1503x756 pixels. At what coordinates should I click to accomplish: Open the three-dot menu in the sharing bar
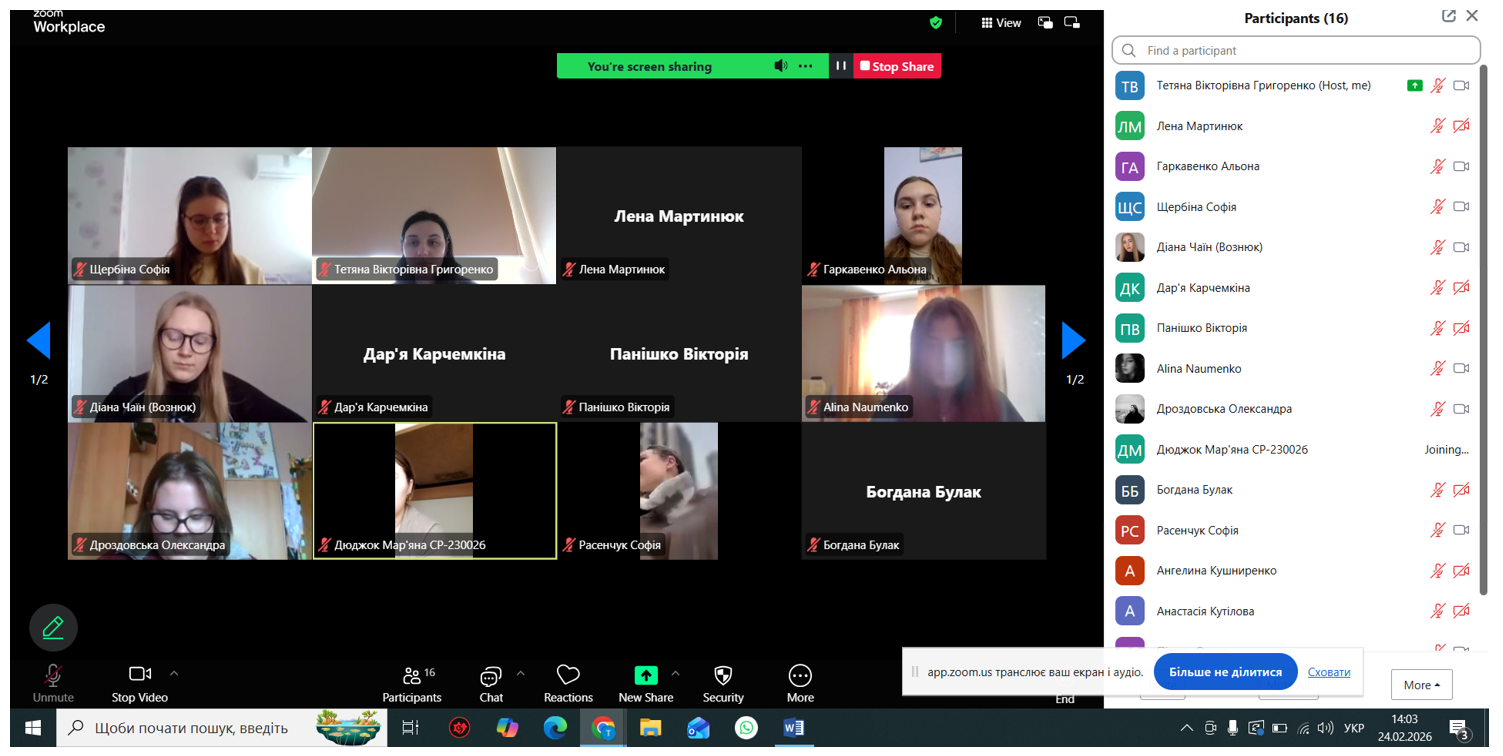806,66
